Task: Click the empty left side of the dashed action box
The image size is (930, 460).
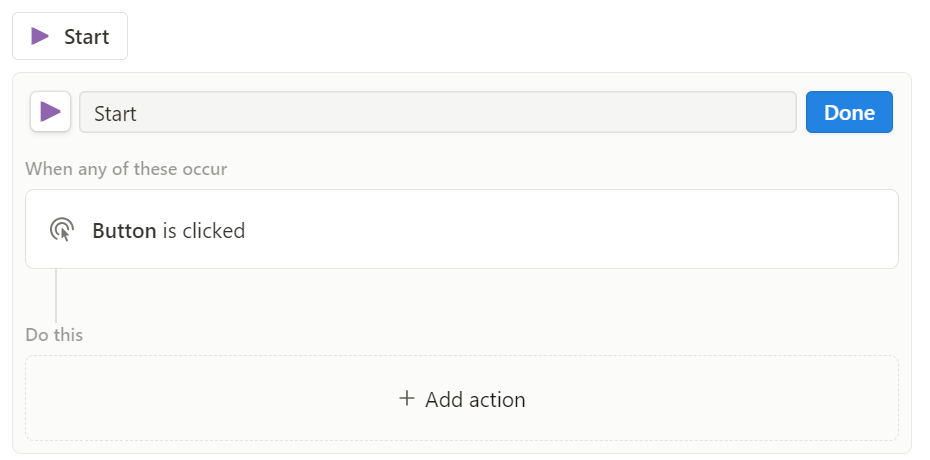Action: 178,398
